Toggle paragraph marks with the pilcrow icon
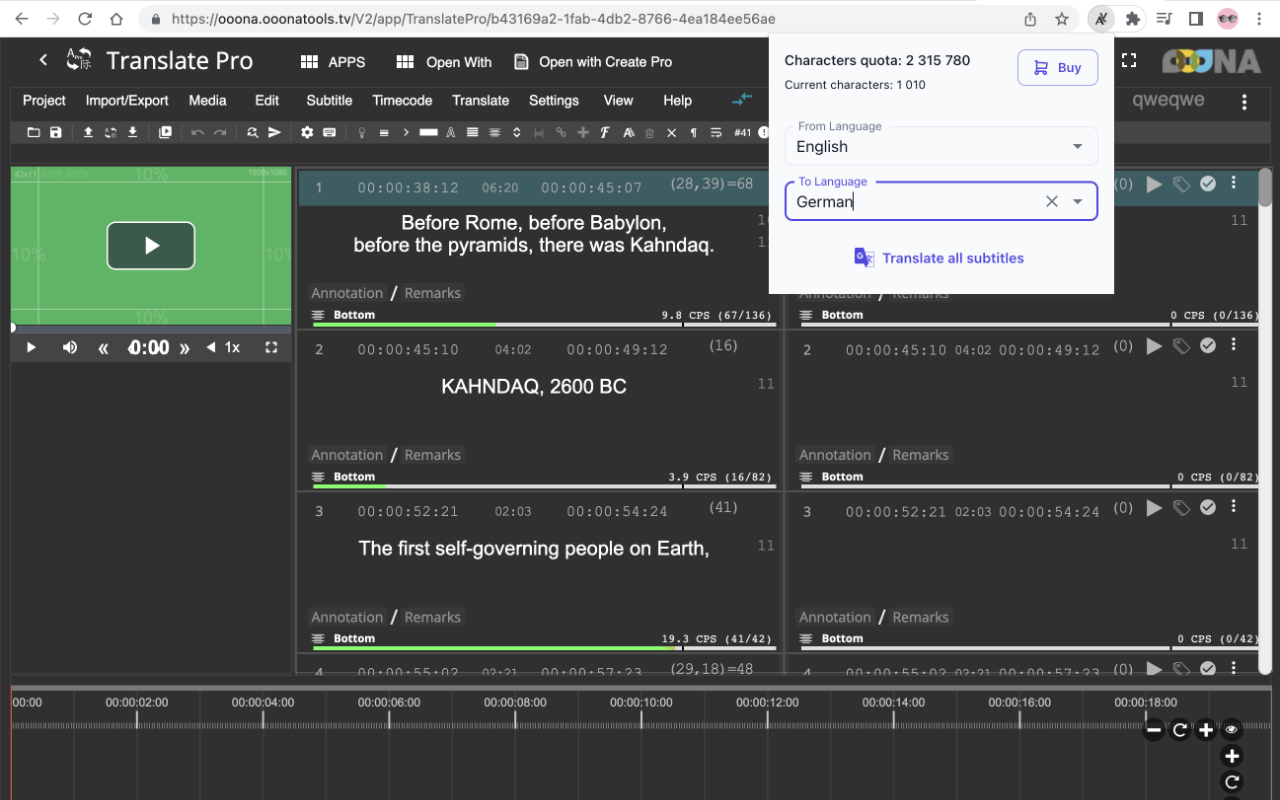Screen dimensions: 1280x800 pyautogui.click(x=693, y=132)
